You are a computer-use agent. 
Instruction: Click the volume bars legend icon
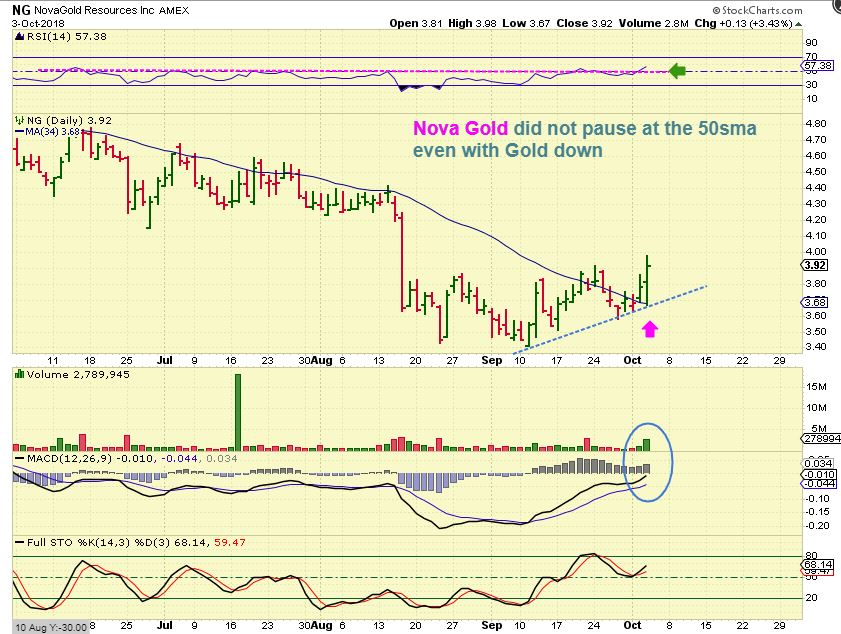tap(20, 374)
